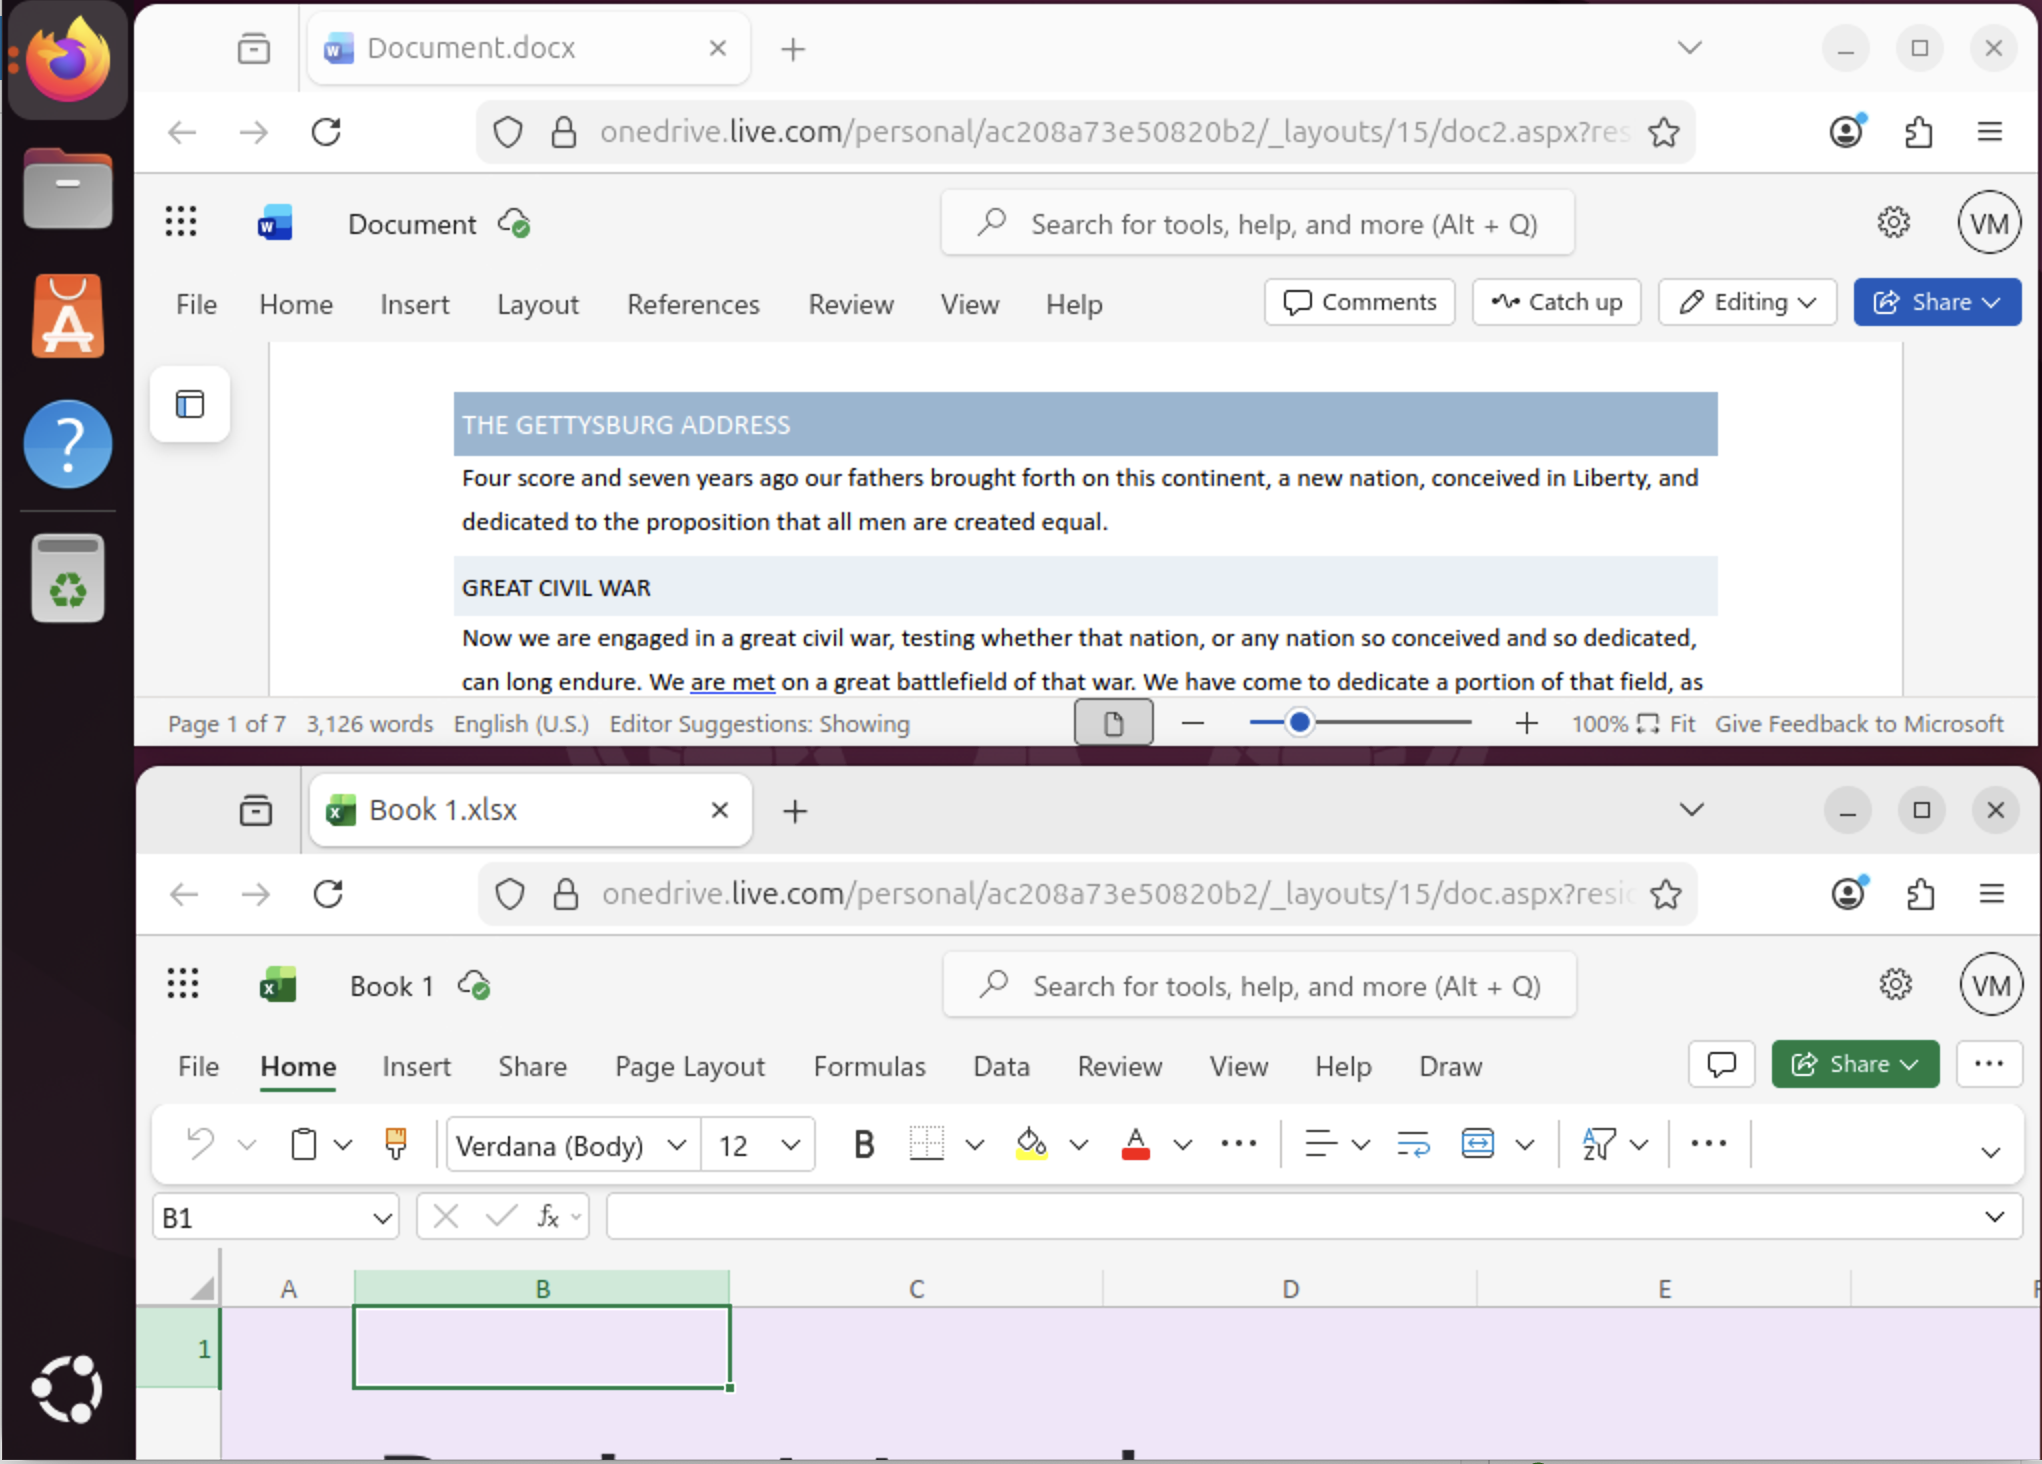Open the Editing mode dropdown
Image resolution: width=2042 pixels, height=1464 pixels.
[1747, 302]
